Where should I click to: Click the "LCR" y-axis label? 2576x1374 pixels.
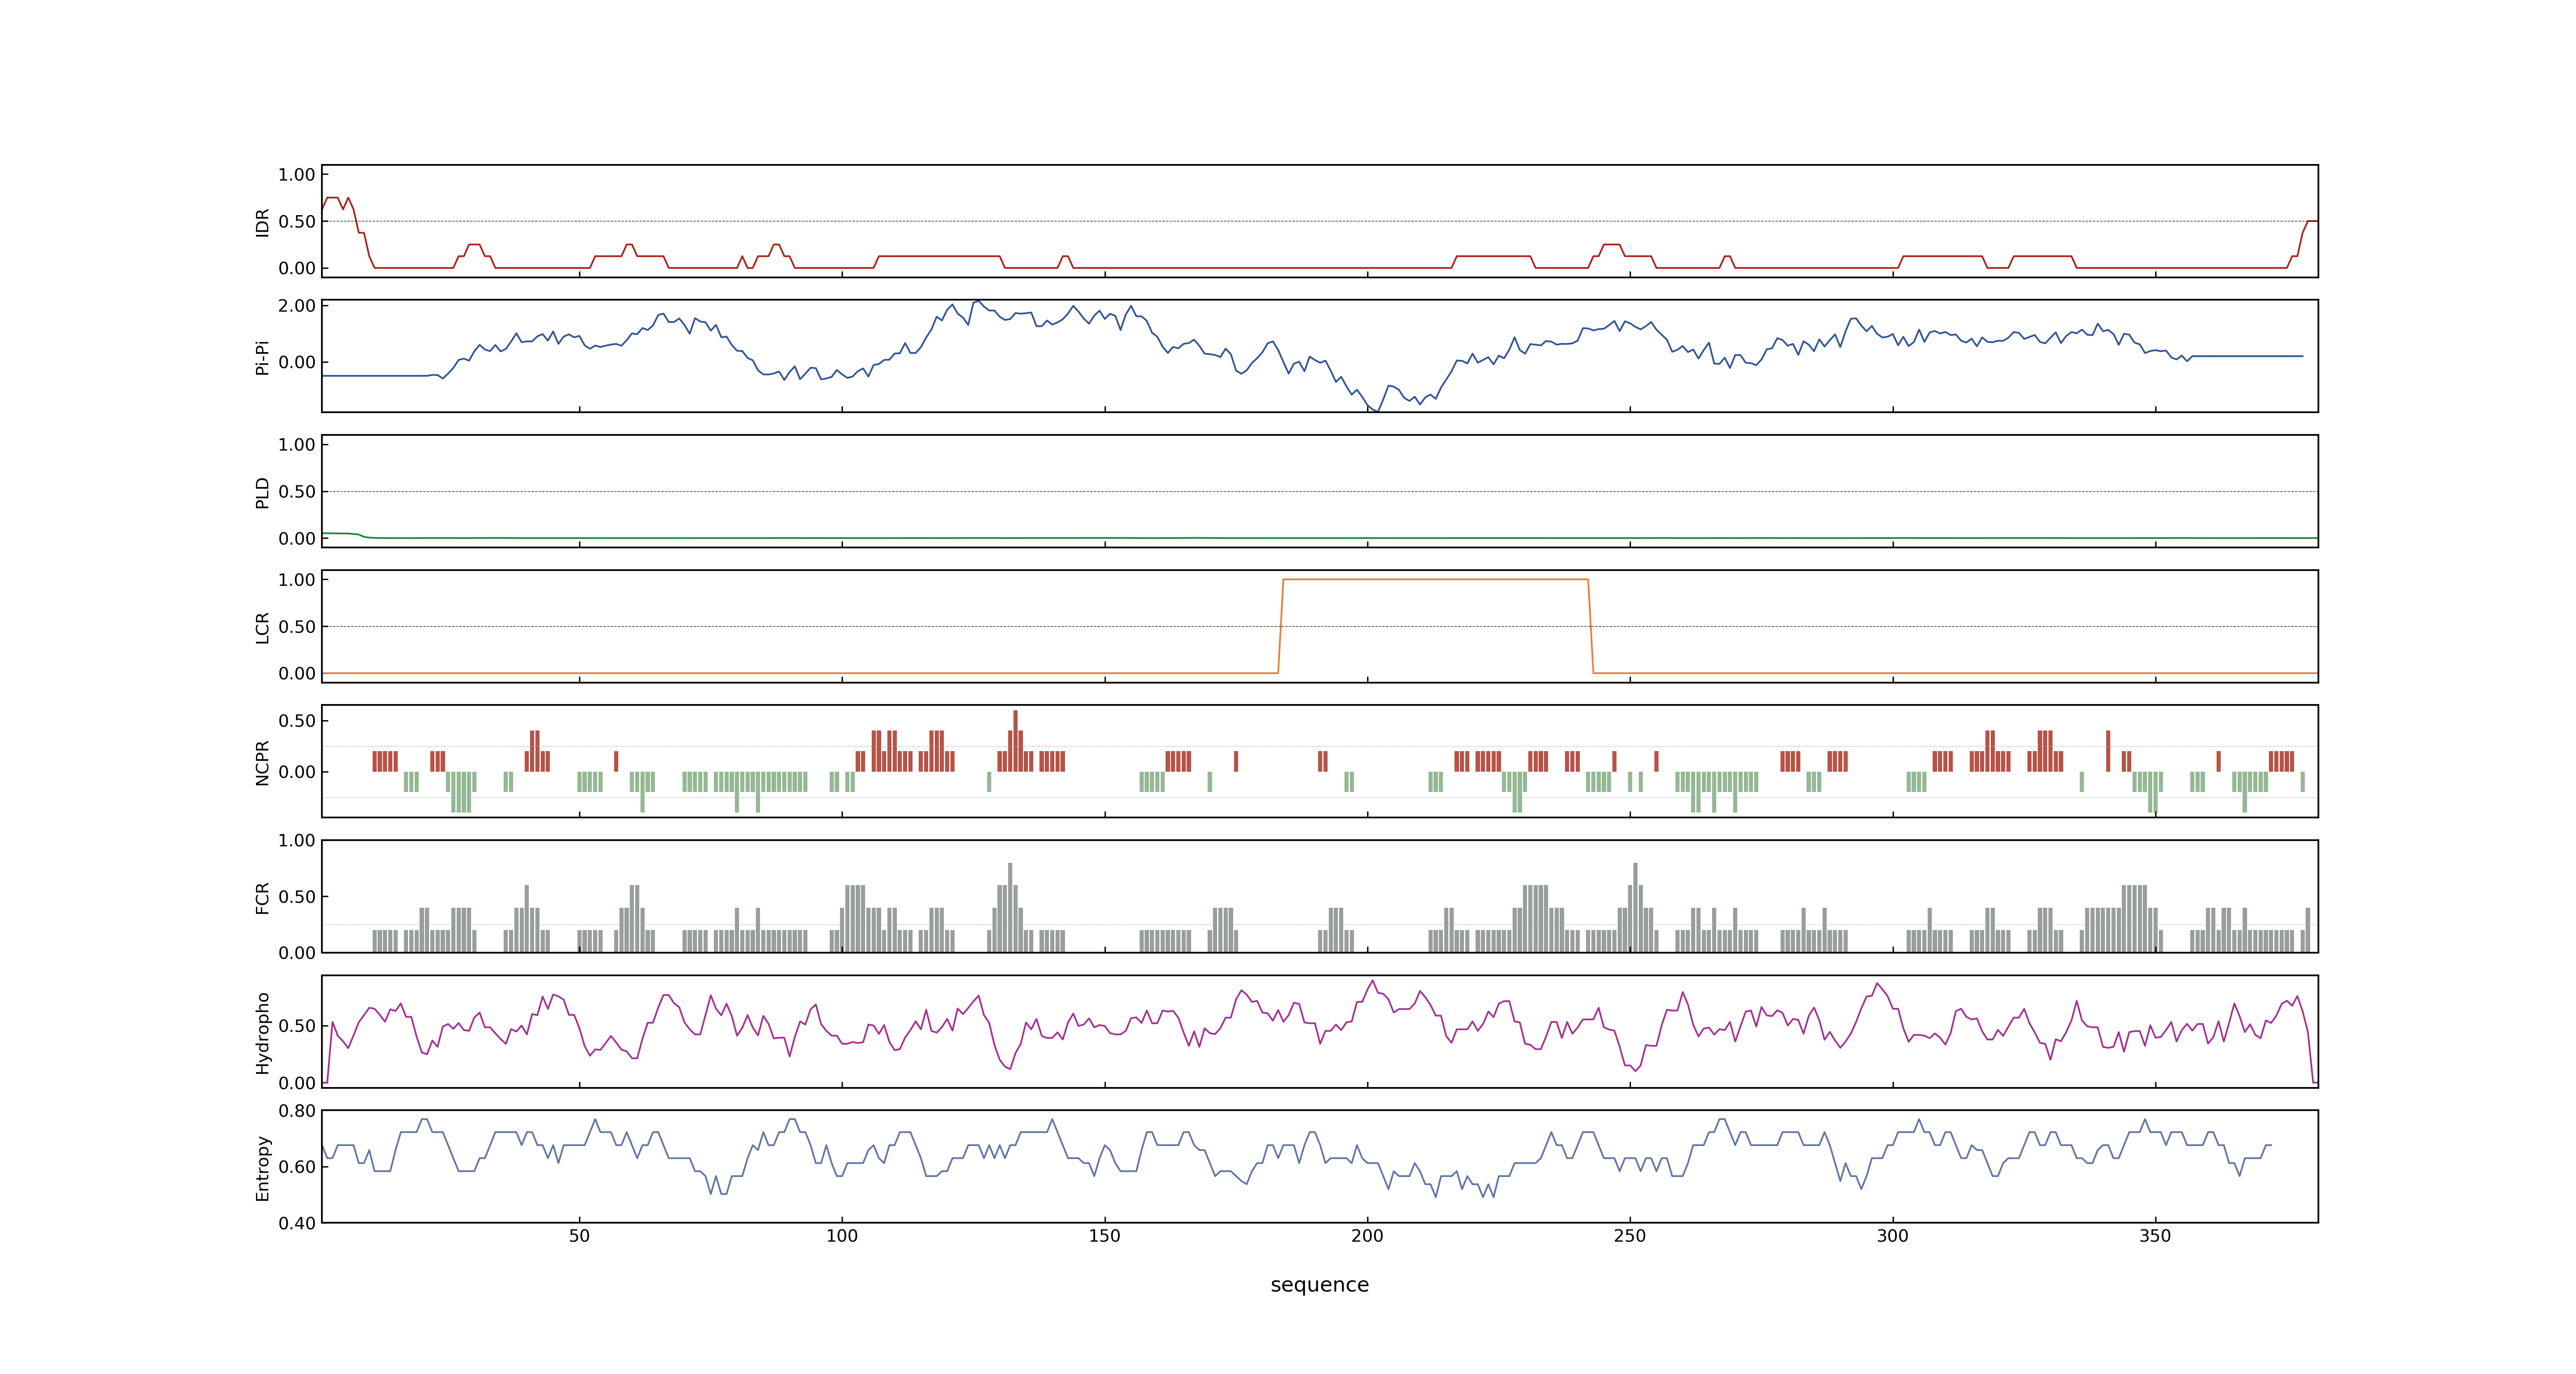[x=262, y=627]
